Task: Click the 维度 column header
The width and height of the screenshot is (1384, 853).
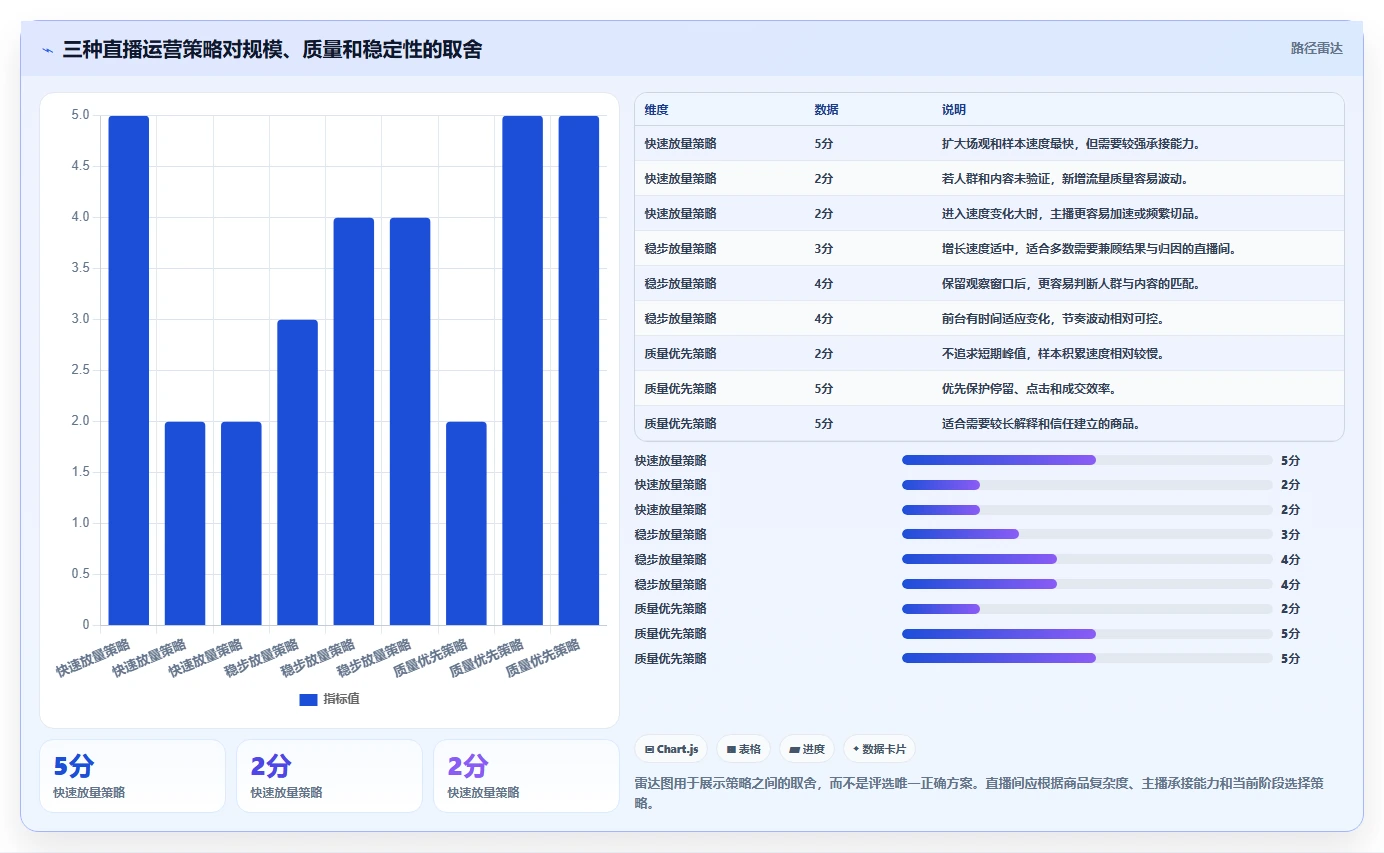Action: click(x=657, y=110)
